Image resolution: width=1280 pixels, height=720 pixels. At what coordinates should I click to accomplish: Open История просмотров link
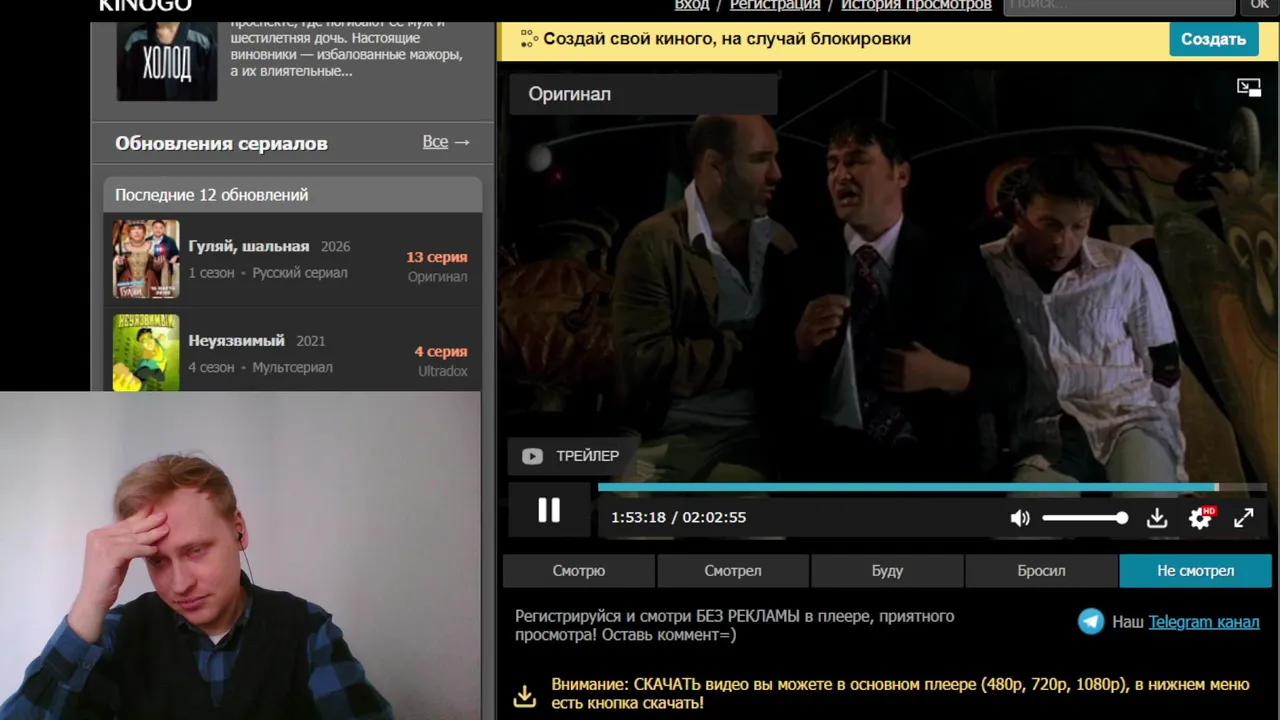[916, 5]
